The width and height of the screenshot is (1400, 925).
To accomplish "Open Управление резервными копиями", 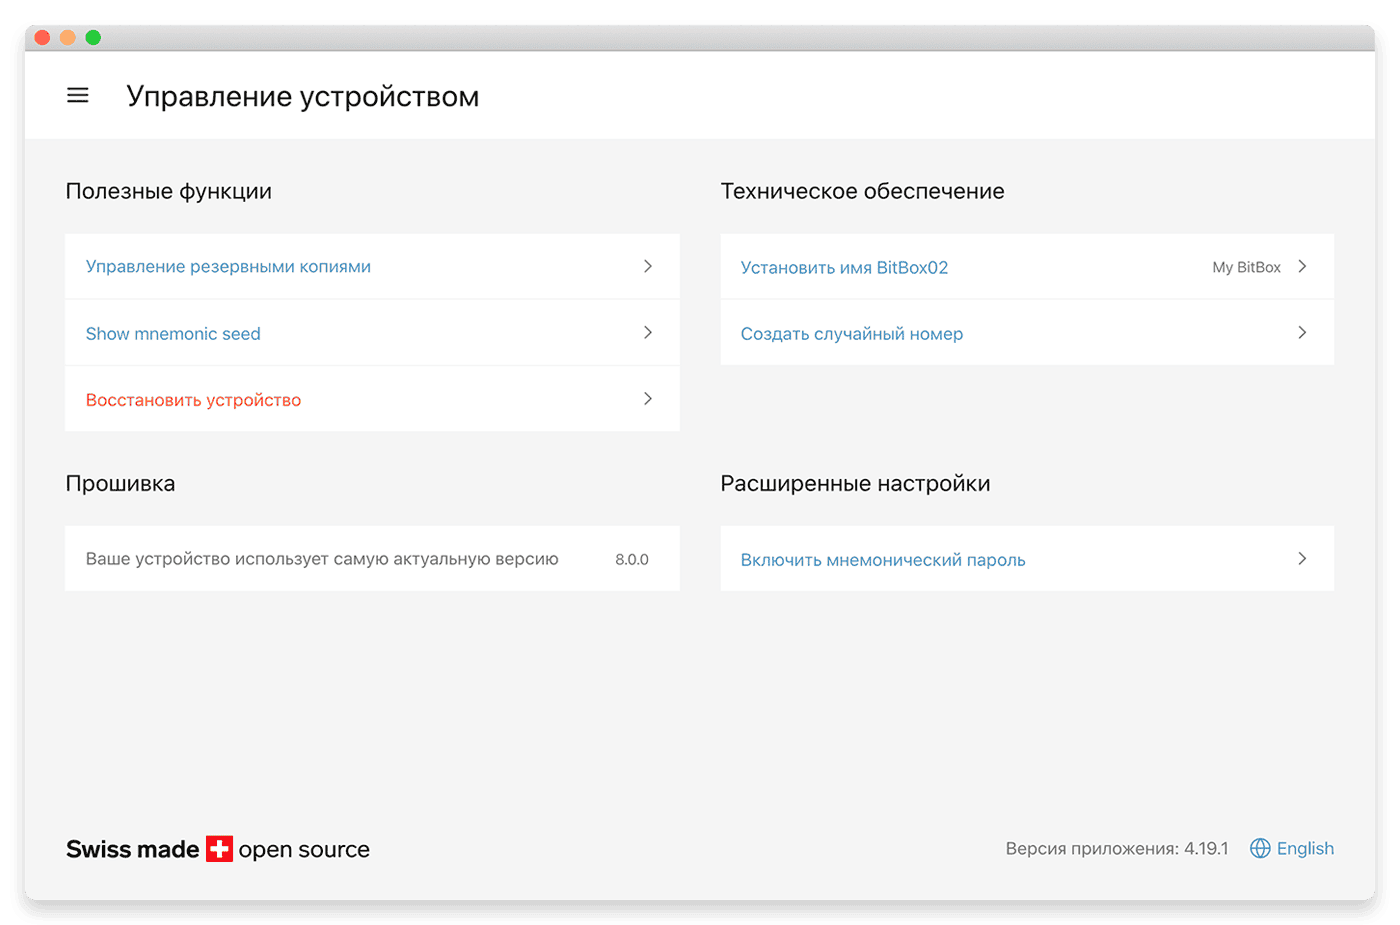I will tap(372, 266).
